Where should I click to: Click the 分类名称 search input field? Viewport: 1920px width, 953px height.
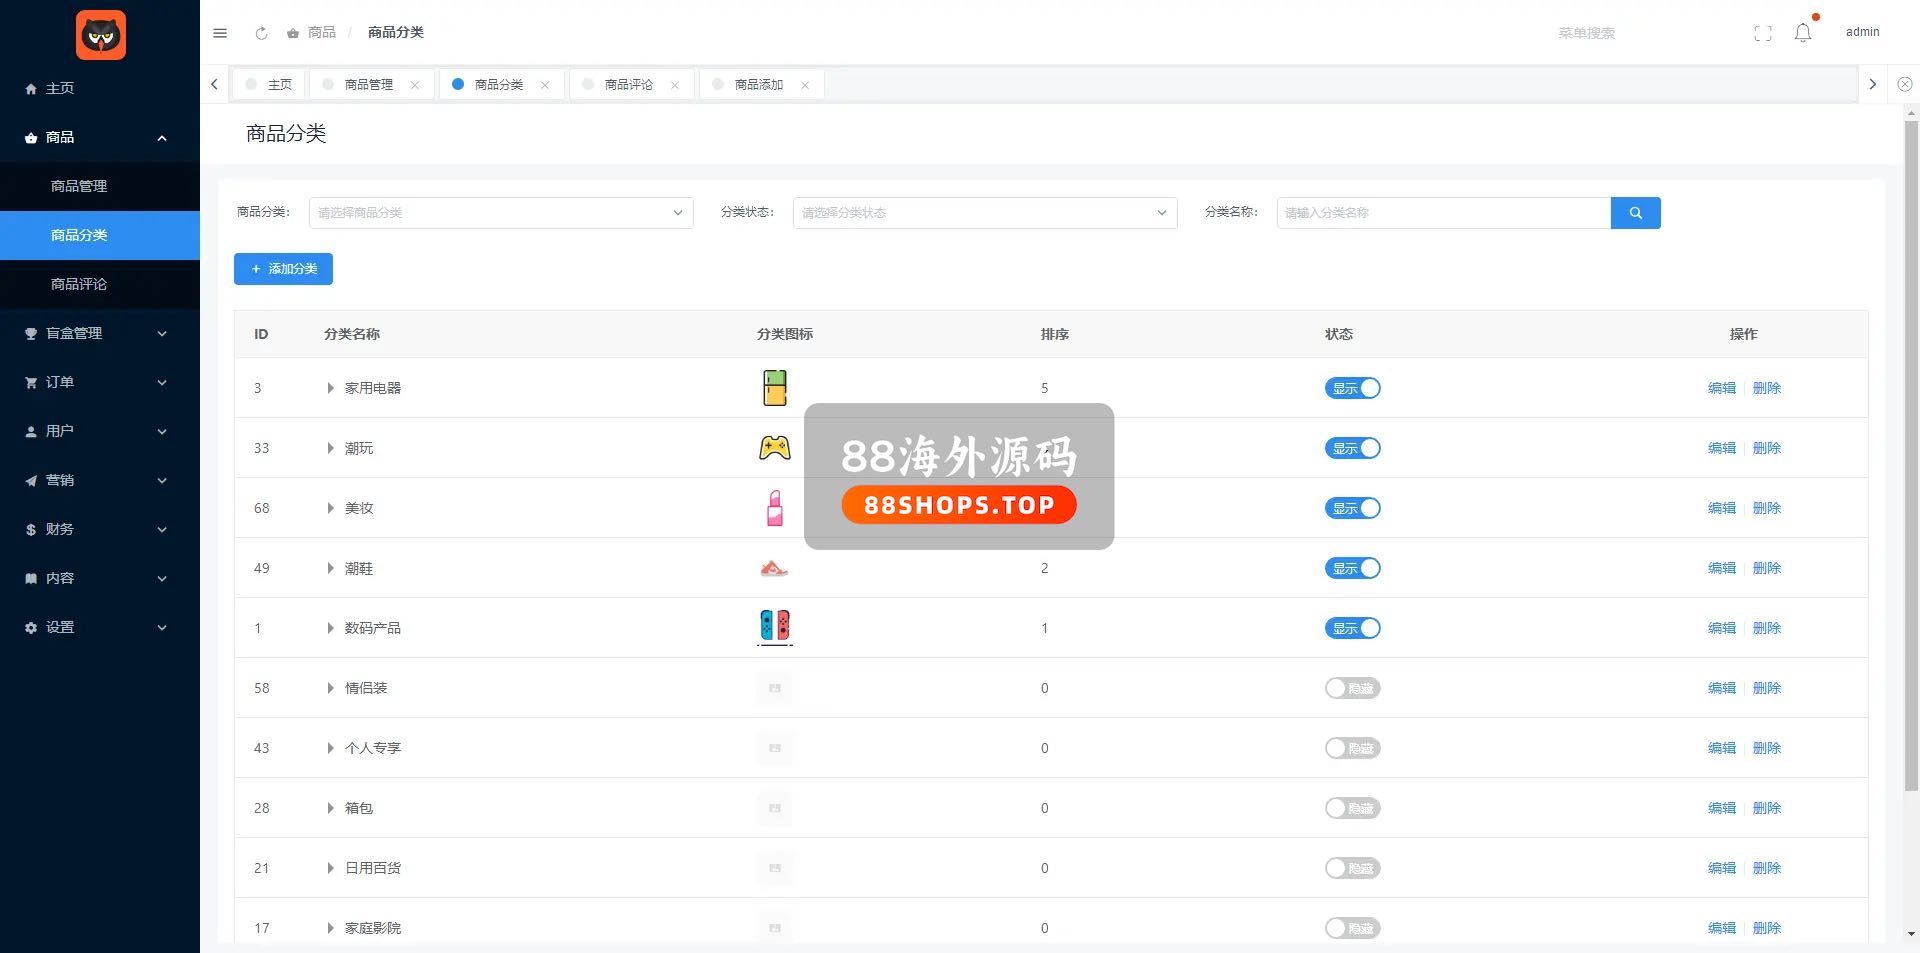(x=1443, y=213)
